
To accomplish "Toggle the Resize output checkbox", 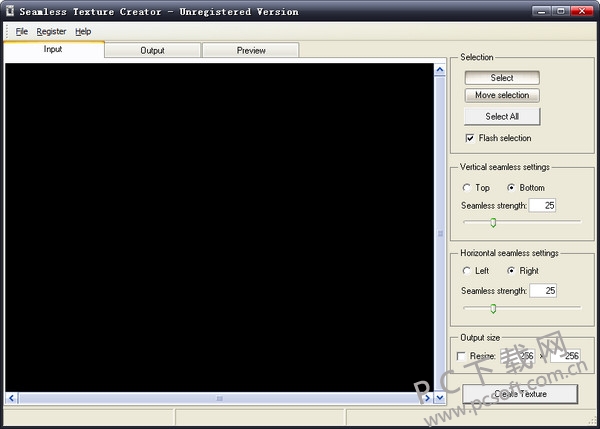I will (461, 356).
